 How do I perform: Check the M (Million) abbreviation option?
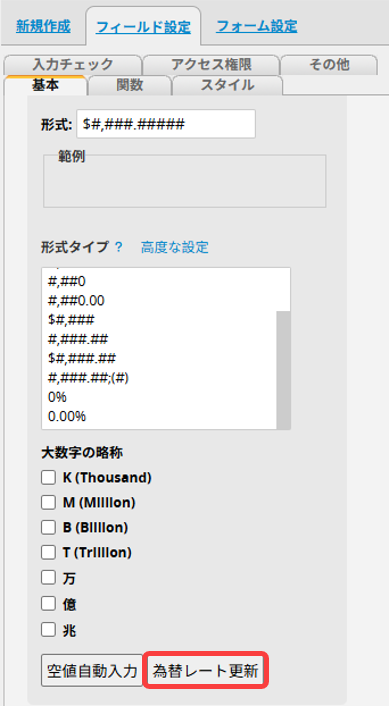(48, 503)
